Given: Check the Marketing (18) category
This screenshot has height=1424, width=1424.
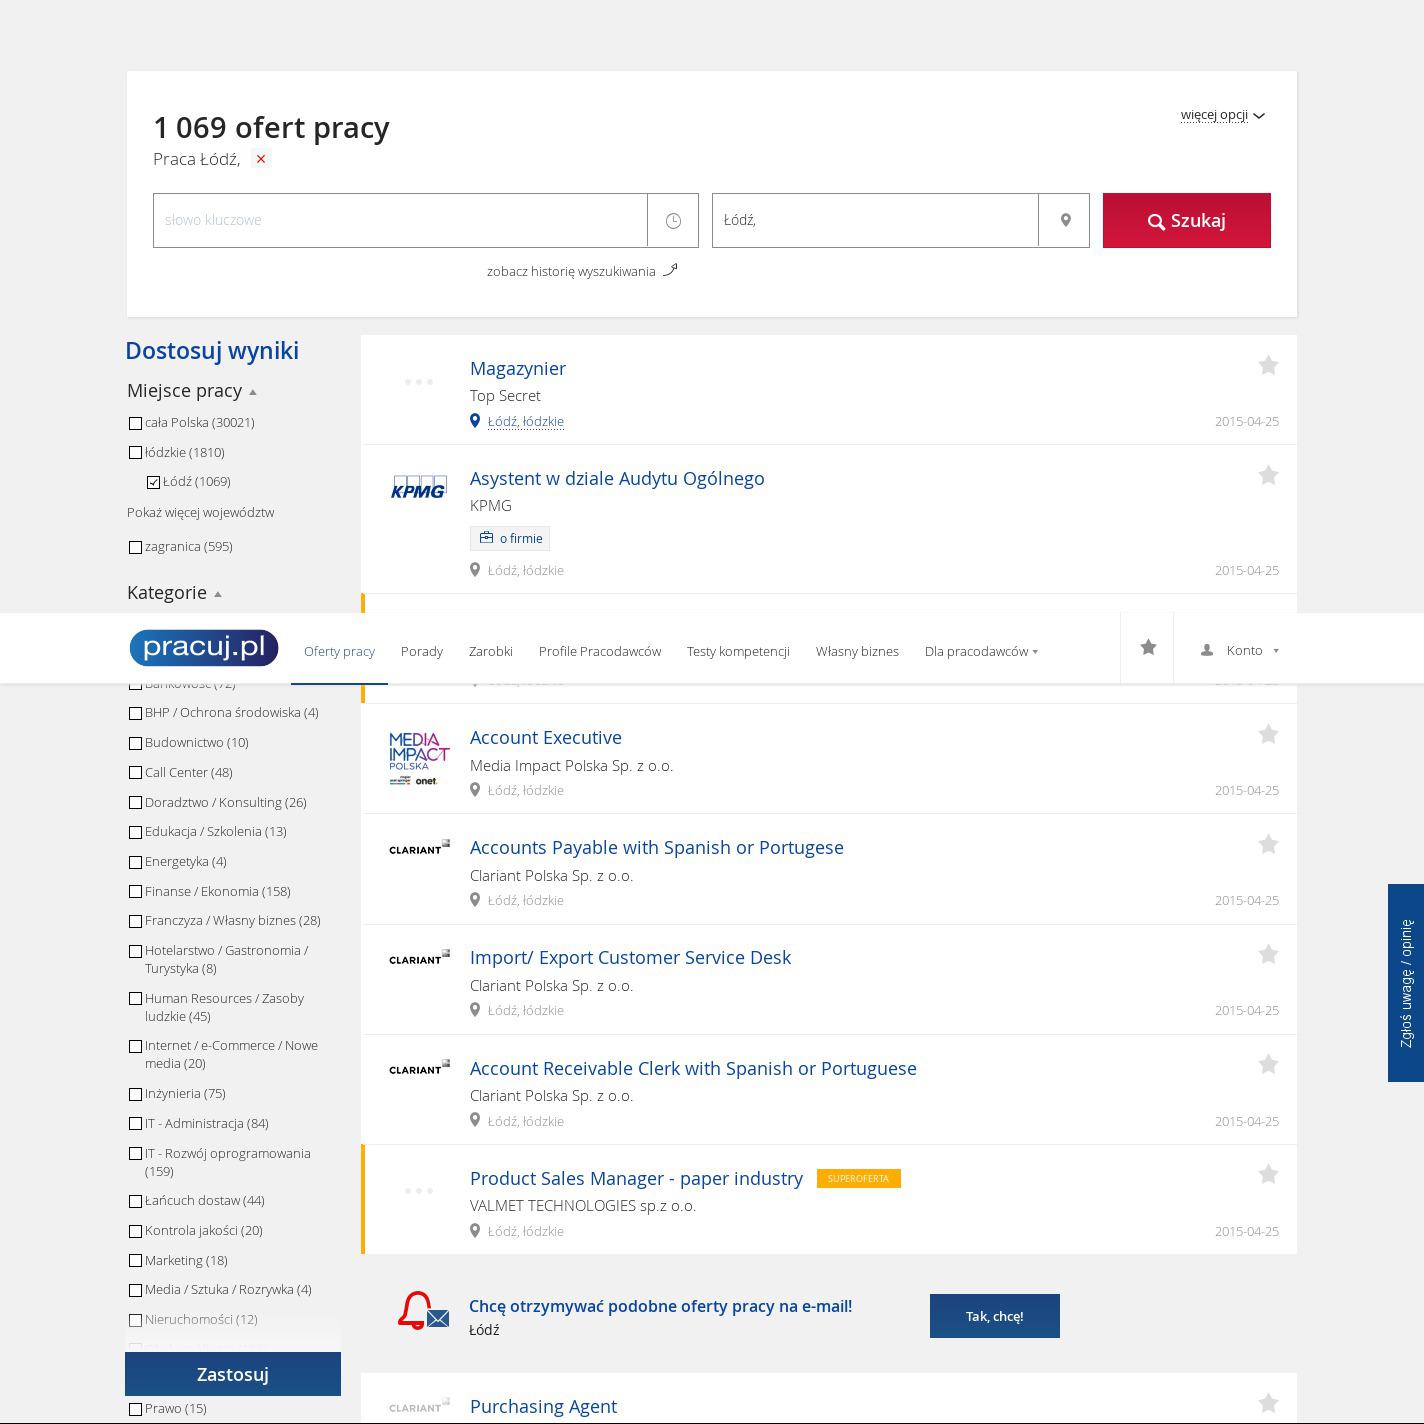Looking at the screenshot, I should [135, 1261].
